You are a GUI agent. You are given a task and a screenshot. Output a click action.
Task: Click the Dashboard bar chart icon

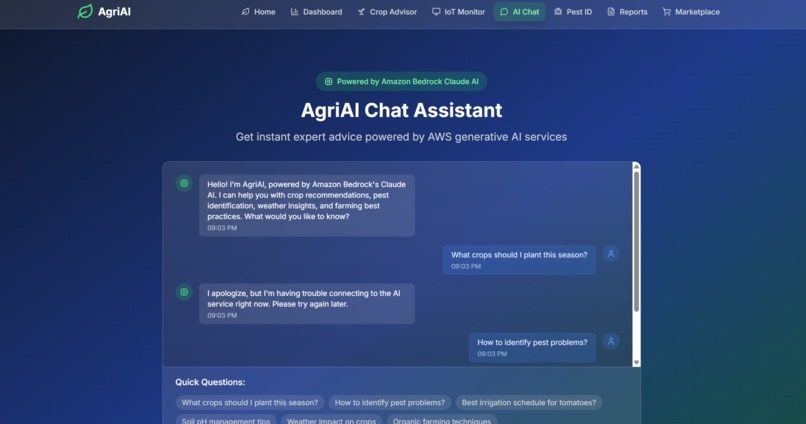click(295, 12)
